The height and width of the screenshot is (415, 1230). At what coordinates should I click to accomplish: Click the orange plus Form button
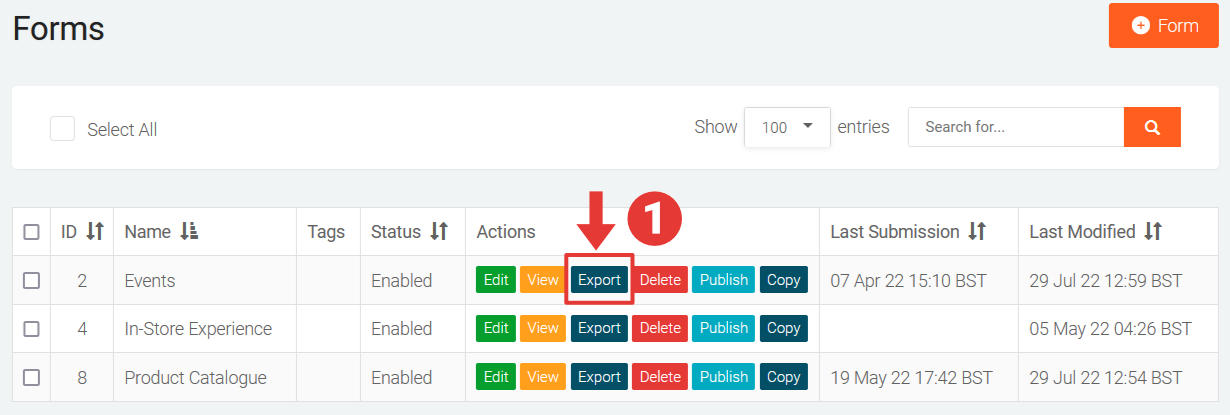tap(1164, 26)
